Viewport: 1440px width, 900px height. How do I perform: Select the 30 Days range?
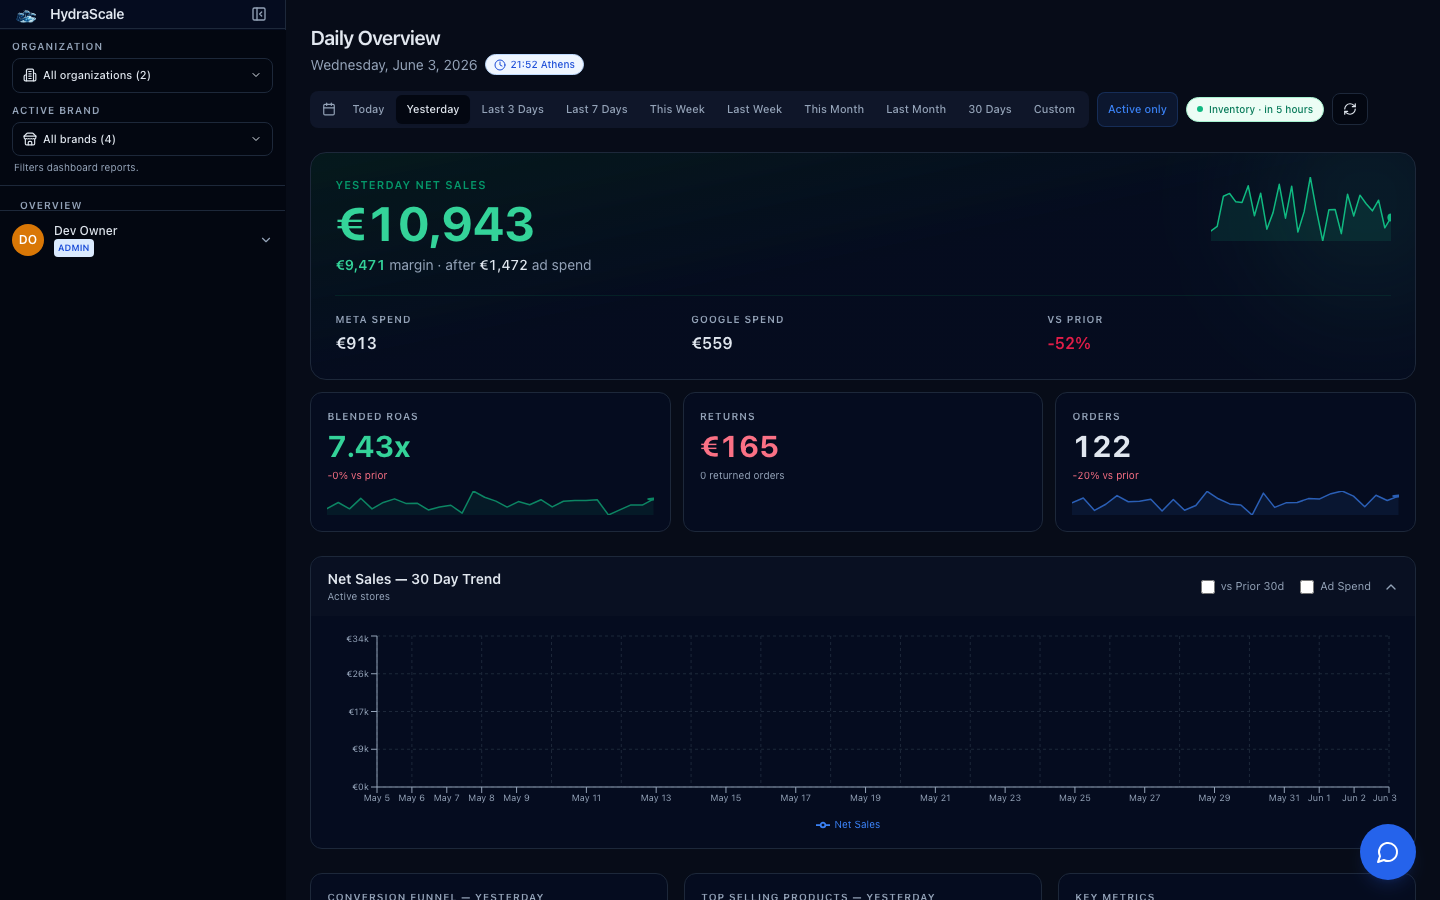[990, 109]
